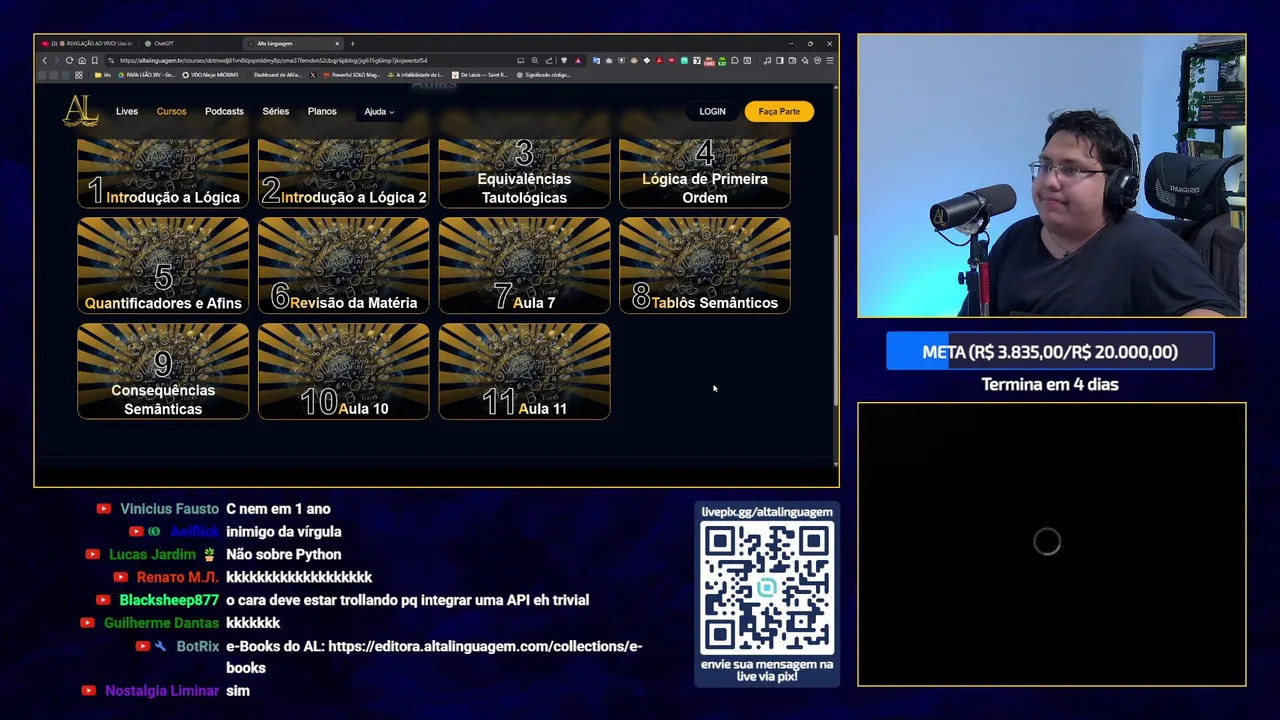Open lesson 6 Revisão da Matéria

(344, 266)
